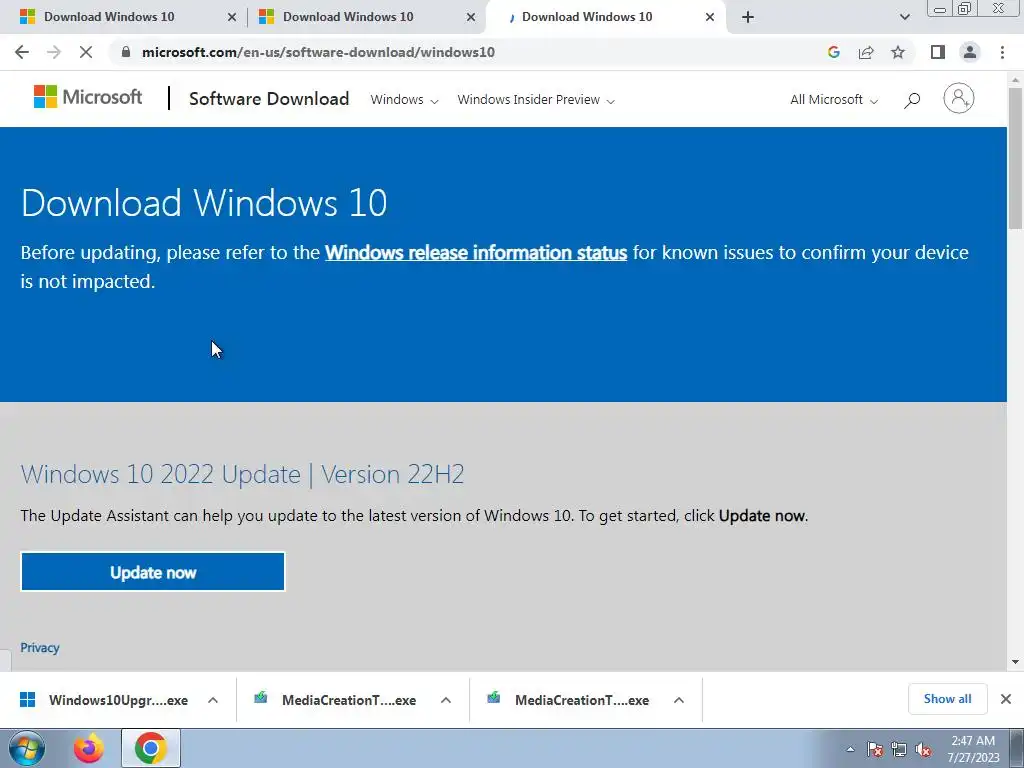Open Chrome's three-dot menu
Viewport: 1024px width, 768px height.
[x=1002, y=52]
